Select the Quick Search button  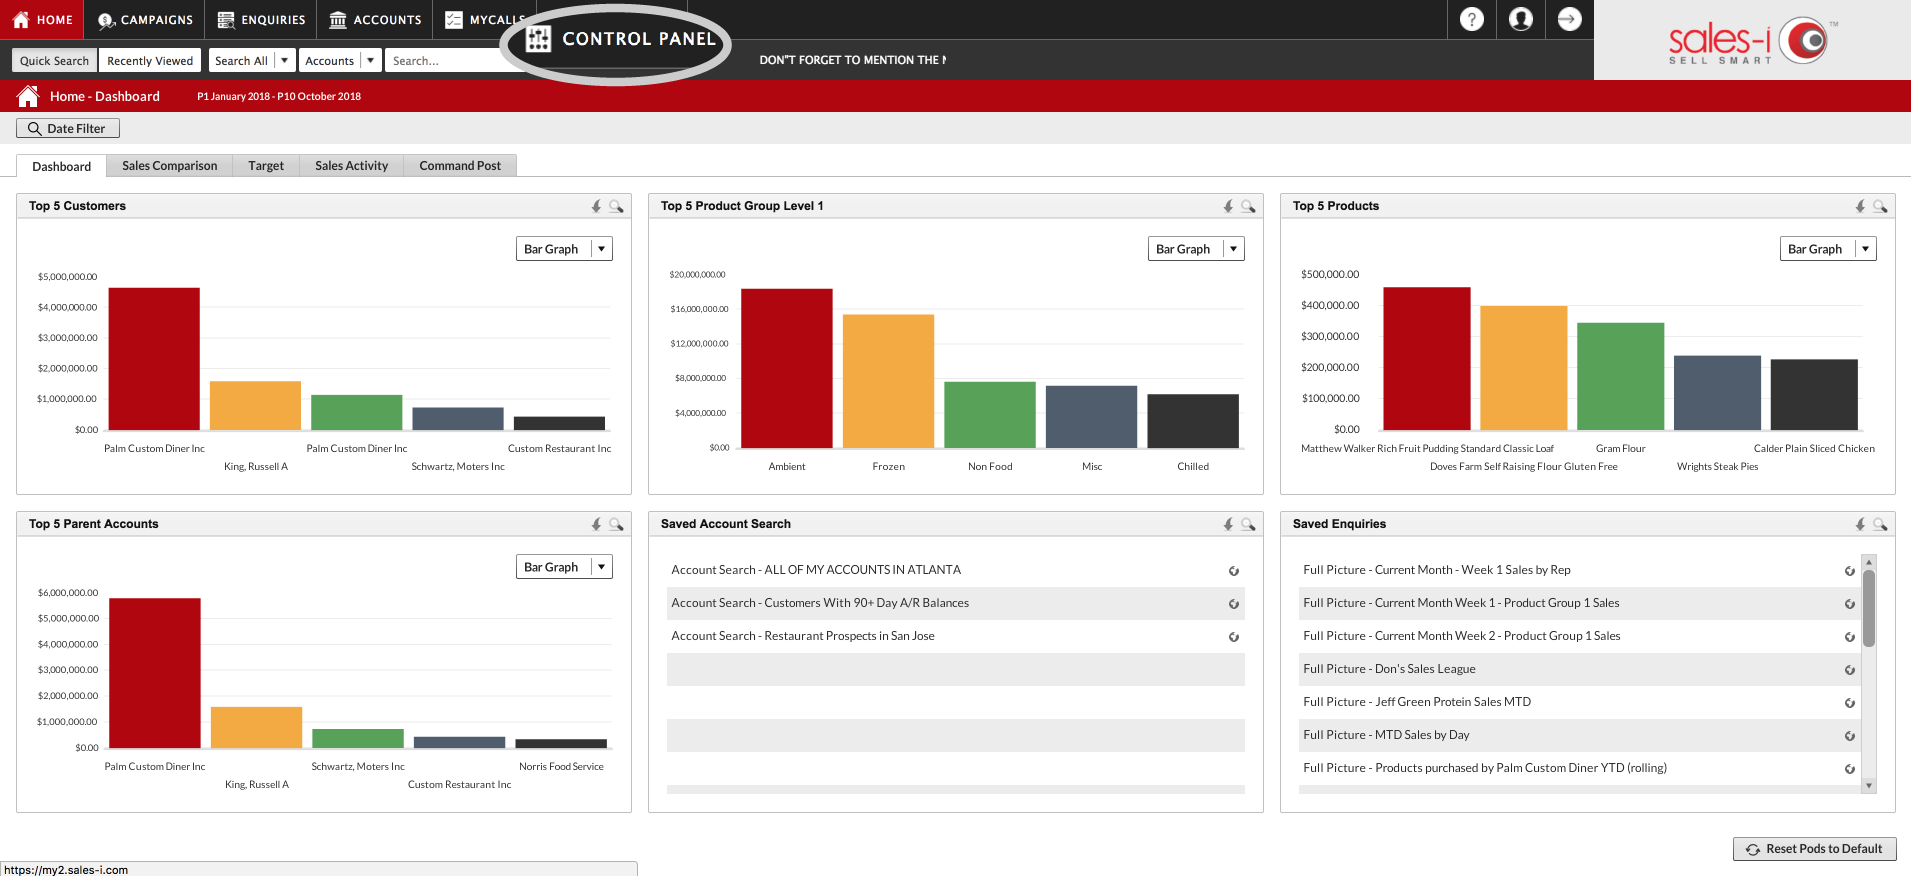click(x=54, y=61)
